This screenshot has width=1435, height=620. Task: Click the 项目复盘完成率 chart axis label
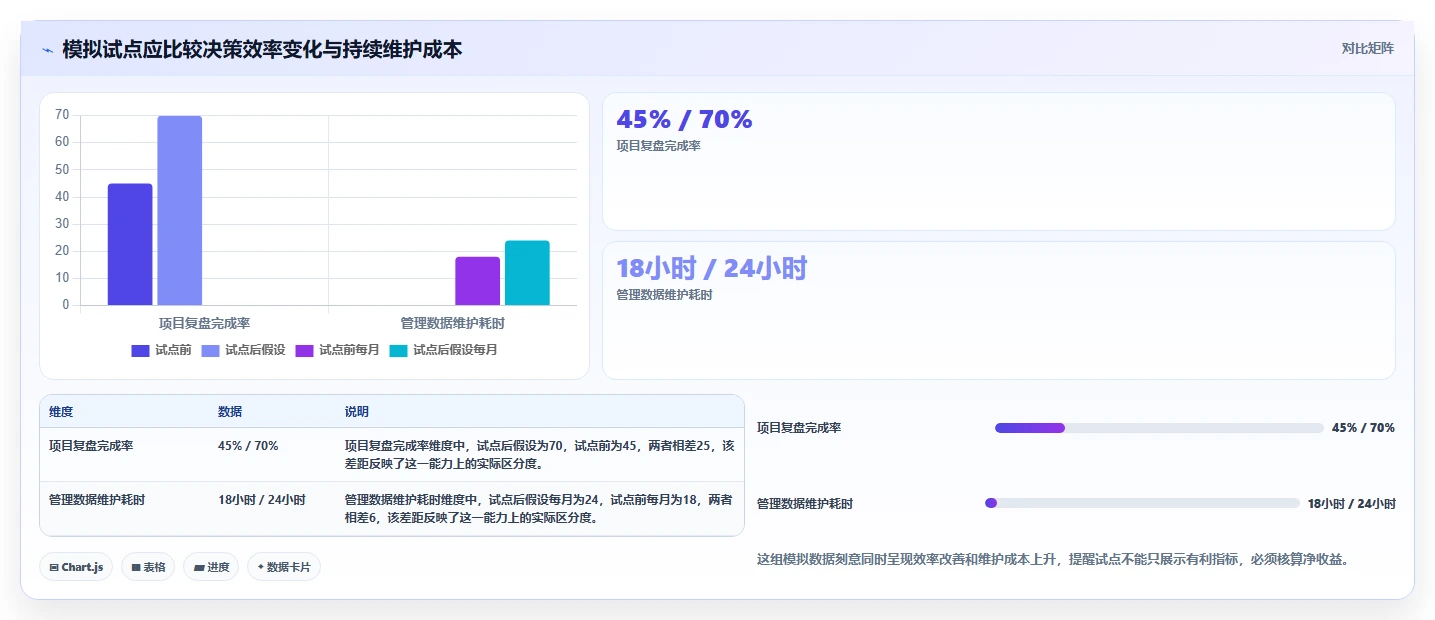pyautogui.click(x=204, y=323)
